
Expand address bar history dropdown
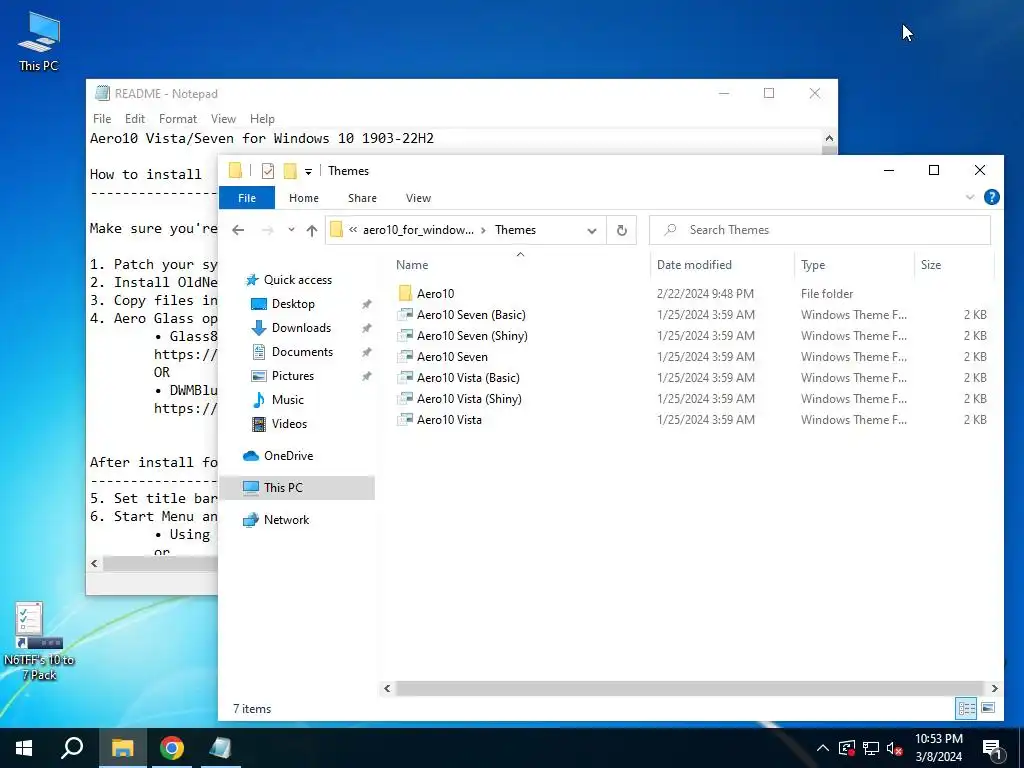(592, 231)
